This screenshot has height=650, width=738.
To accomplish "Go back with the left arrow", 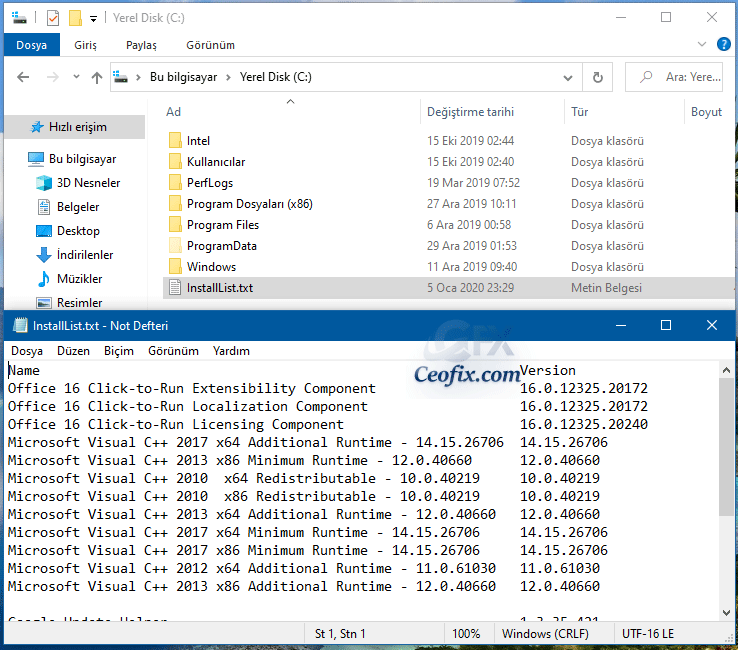I will (23, 77).
